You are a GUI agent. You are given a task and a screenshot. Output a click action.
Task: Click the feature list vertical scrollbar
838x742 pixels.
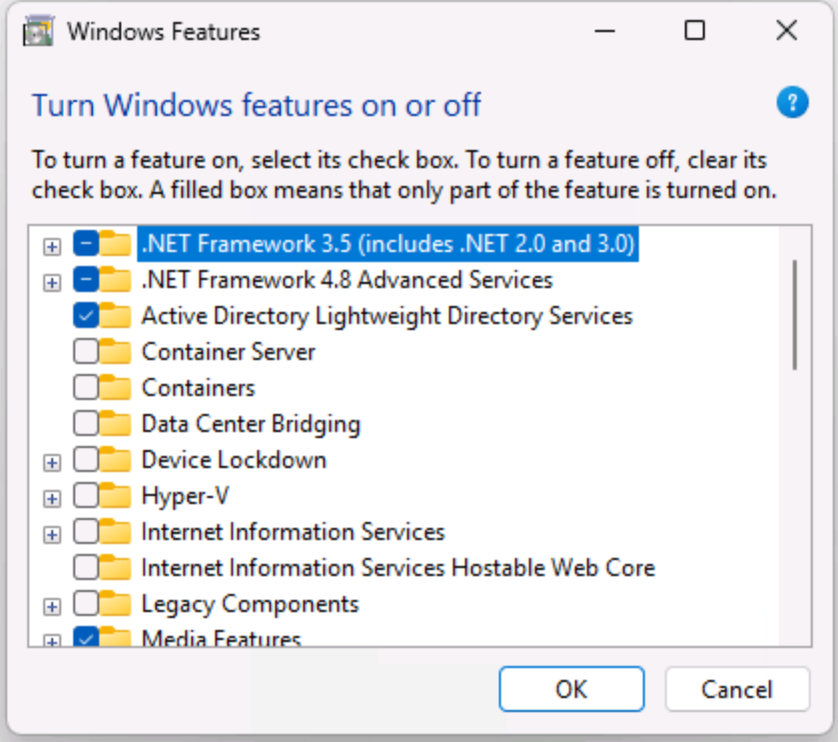click(x=795, y=315)
